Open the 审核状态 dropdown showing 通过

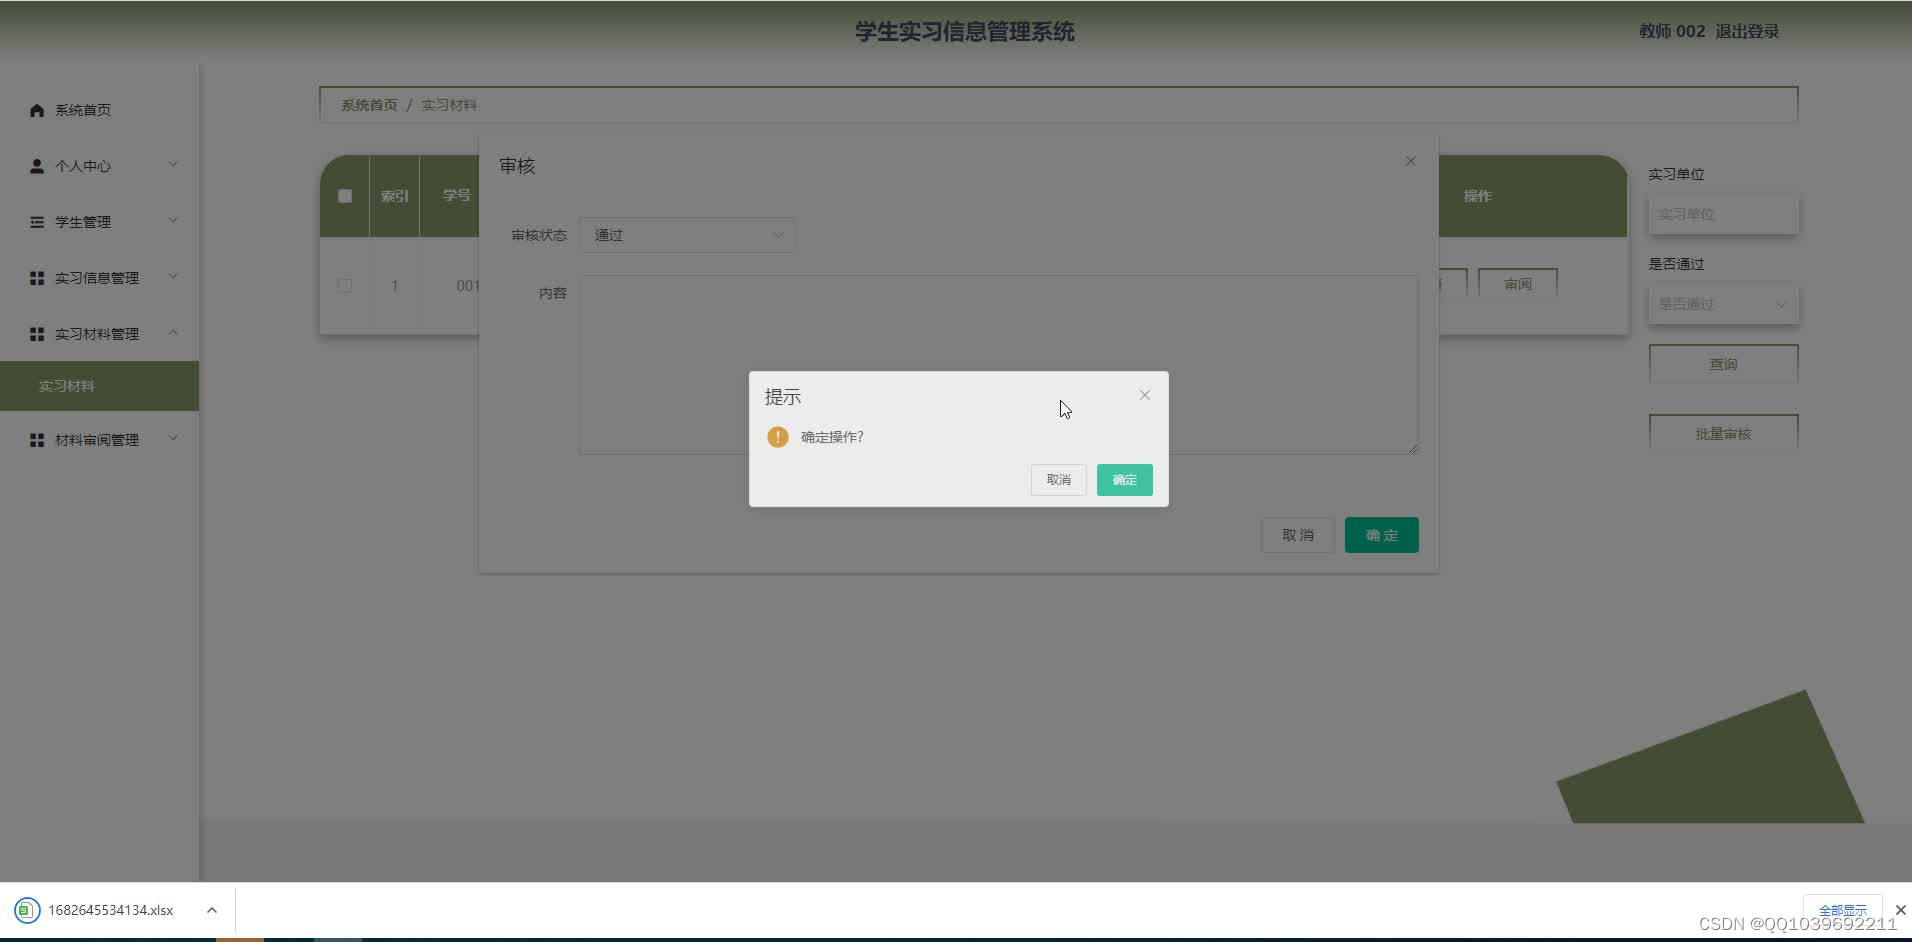point(688,235)
